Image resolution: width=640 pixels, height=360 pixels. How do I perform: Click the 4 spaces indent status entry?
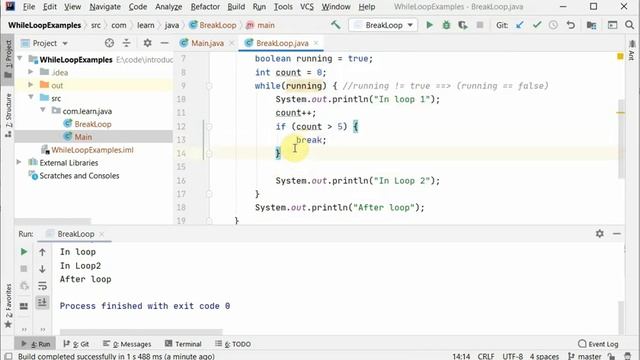(544, 356)
